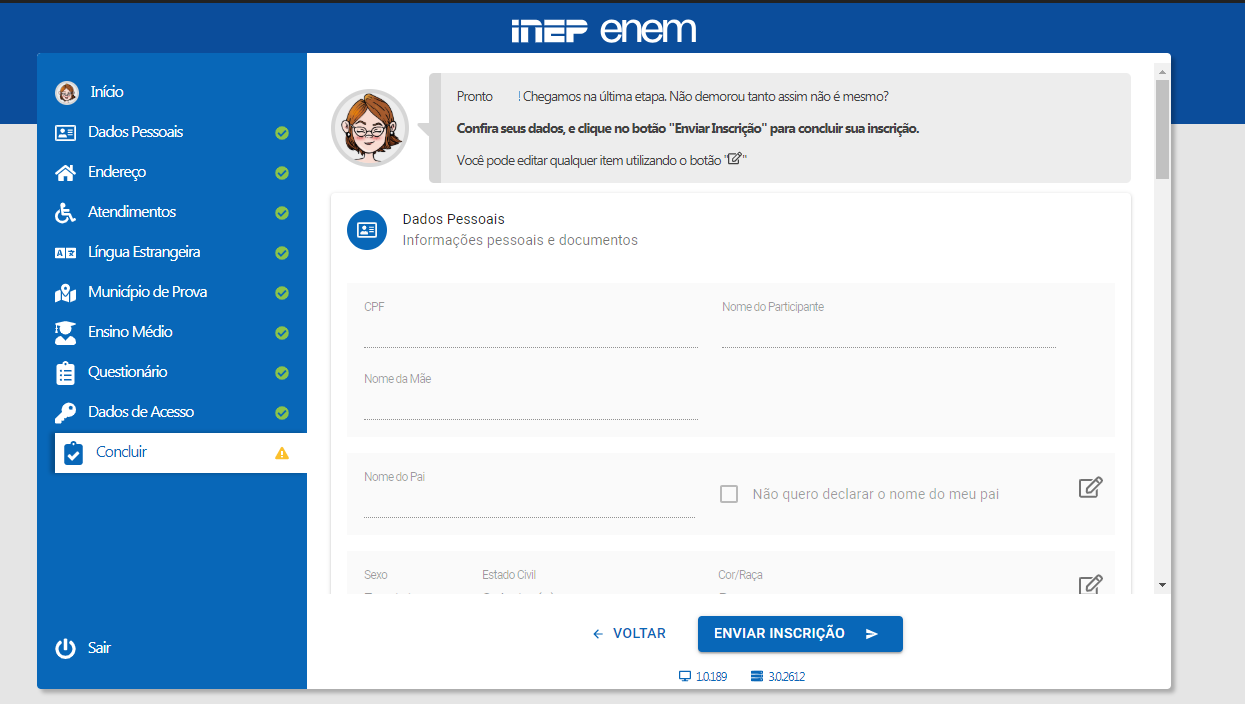The image size is (1245, 704).
Task: Click the power icon next to Sair
Action: click(x=66, y=648)
